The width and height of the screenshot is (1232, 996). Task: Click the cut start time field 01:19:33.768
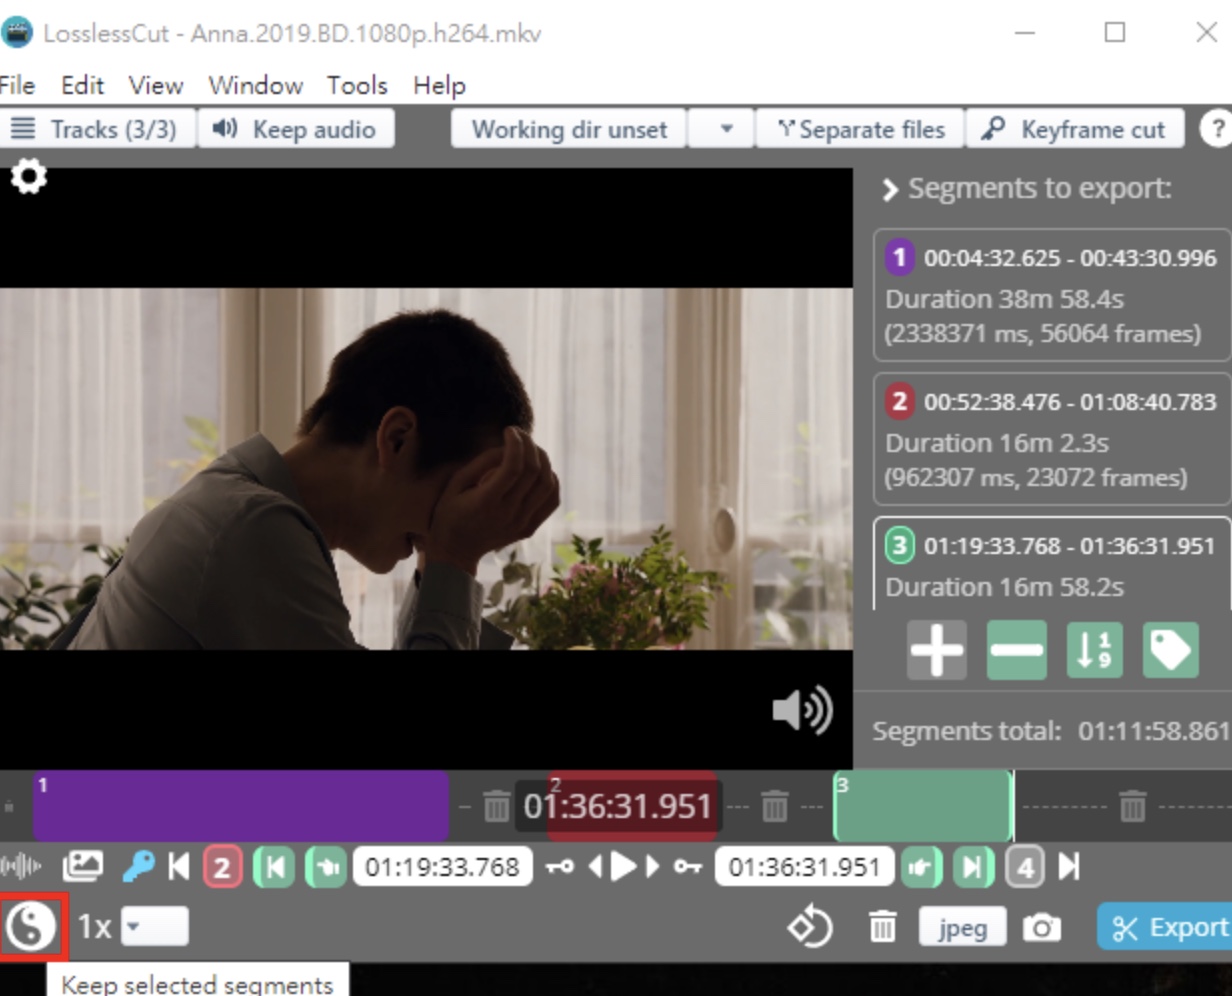[x=442, y=866]
